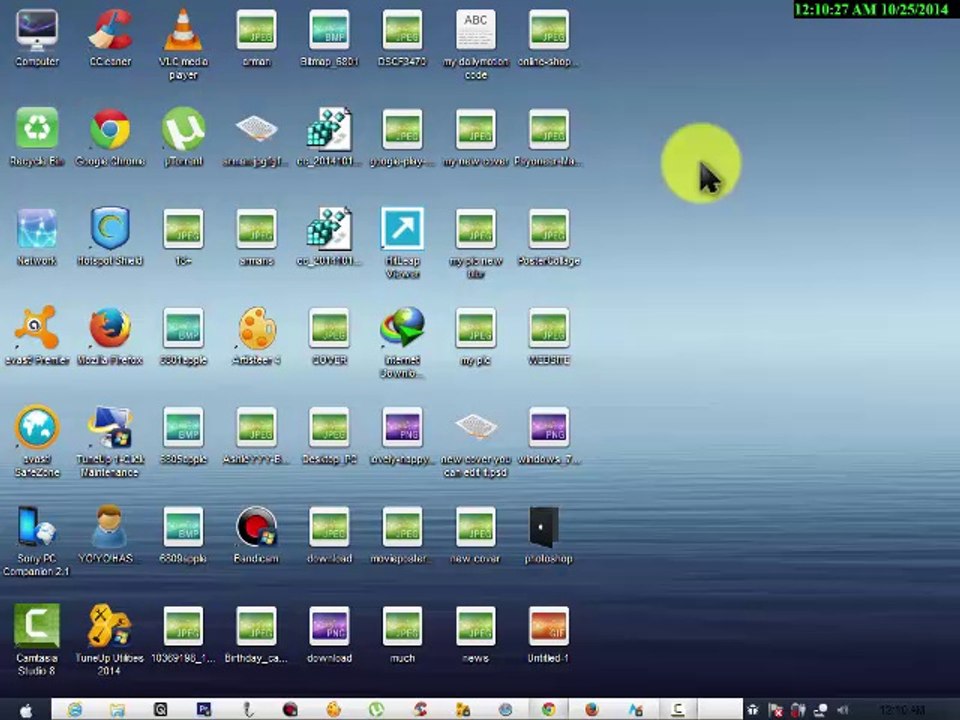Select the download PNG file
The height and width of the screenshot is (720, 960).
click(x=329, y=634)
